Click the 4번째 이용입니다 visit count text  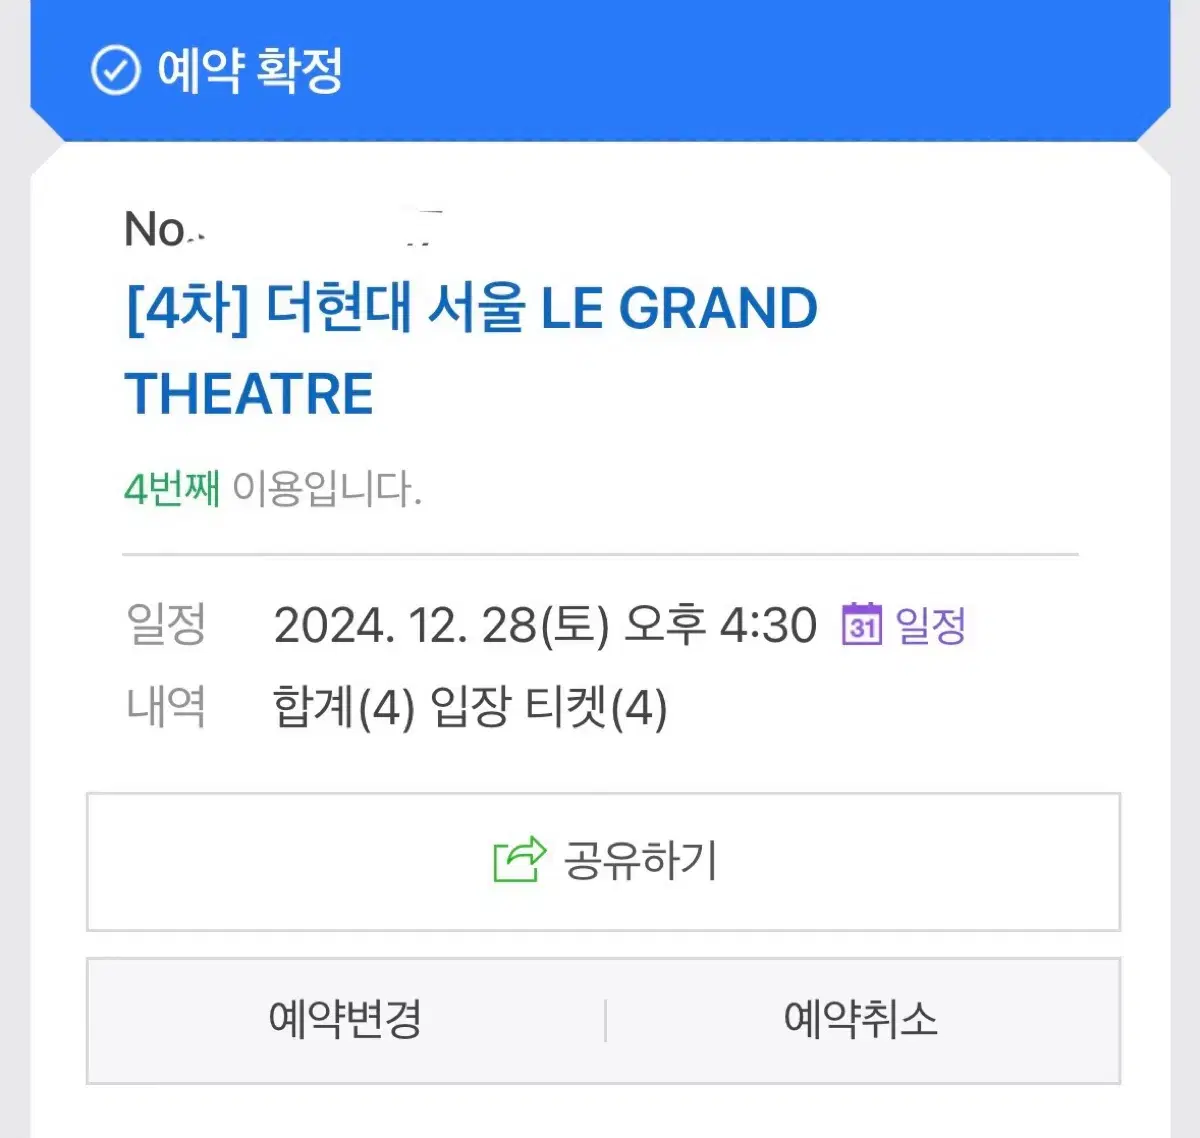pyautogui.click(x=273, y=489)
